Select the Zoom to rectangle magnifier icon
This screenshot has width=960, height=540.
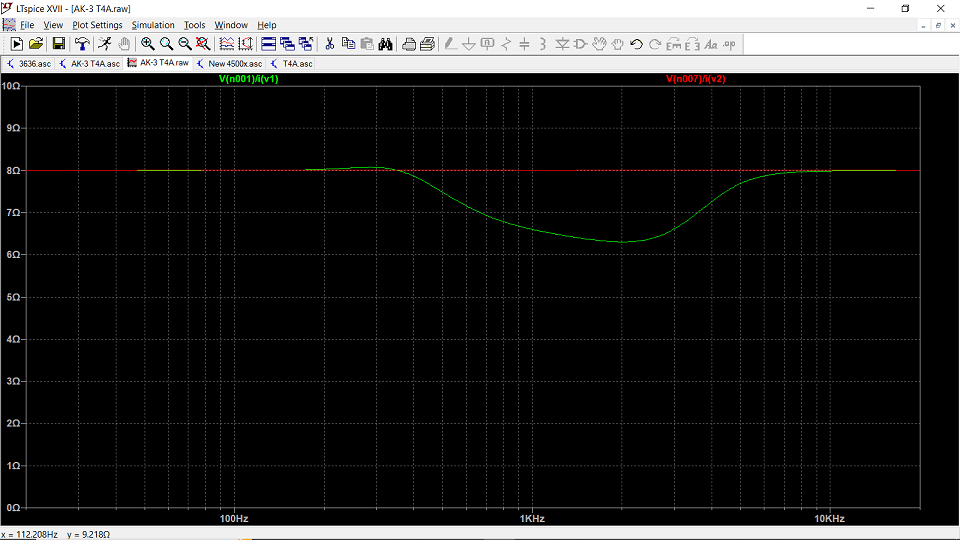coord(166,44)
